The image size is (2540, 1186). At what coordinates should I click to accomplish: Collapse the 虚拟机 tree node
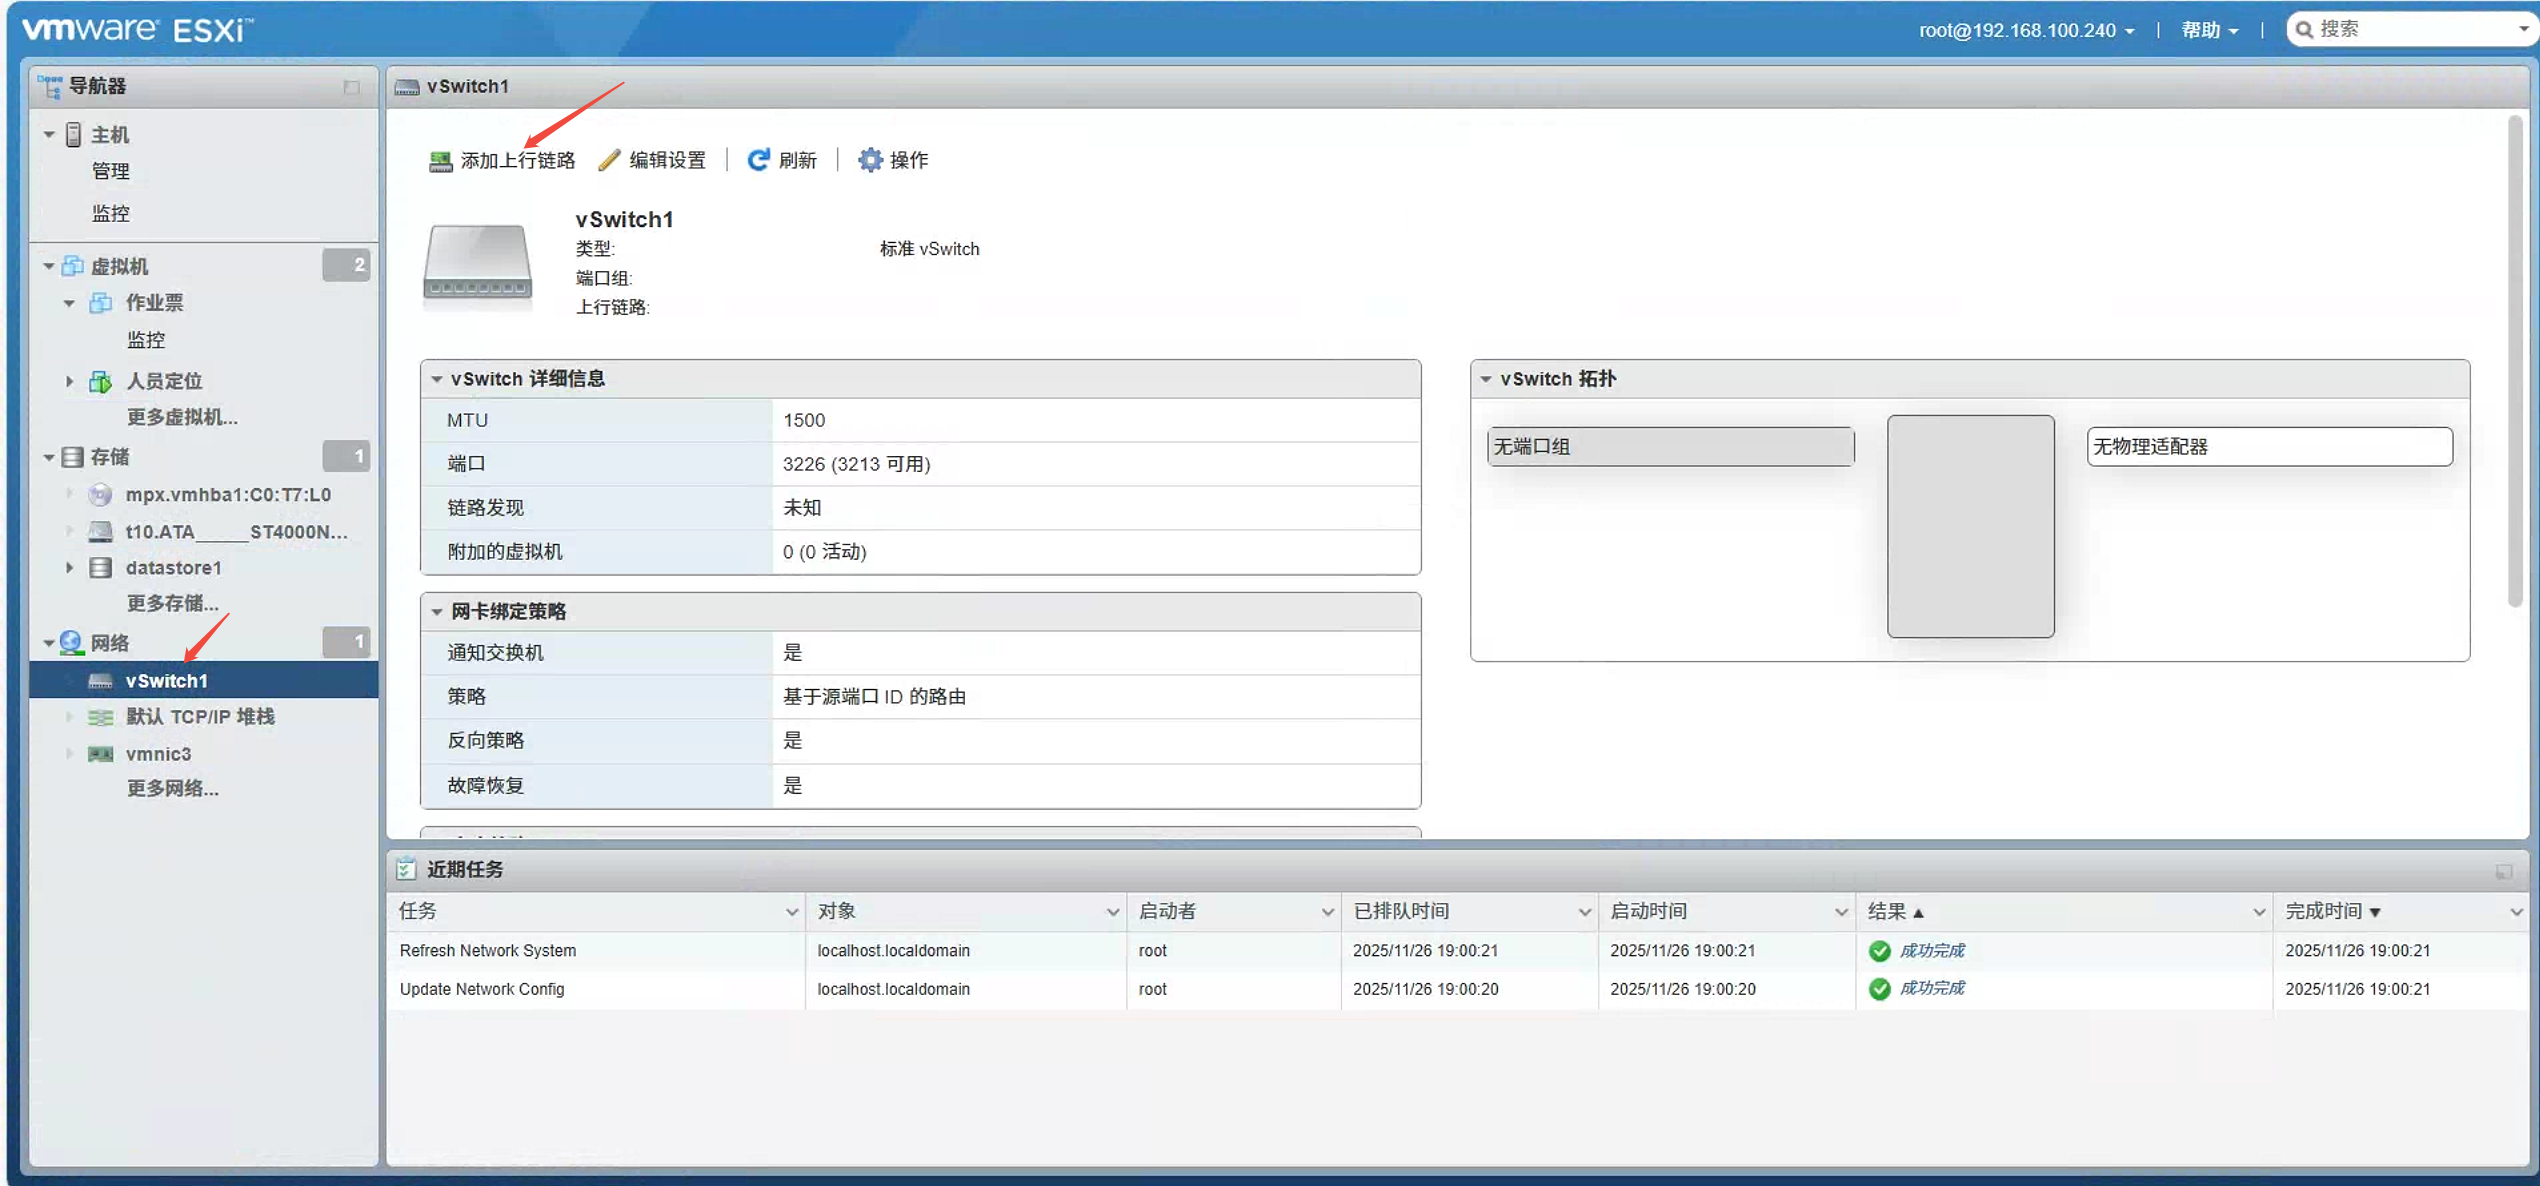(49, 266)
